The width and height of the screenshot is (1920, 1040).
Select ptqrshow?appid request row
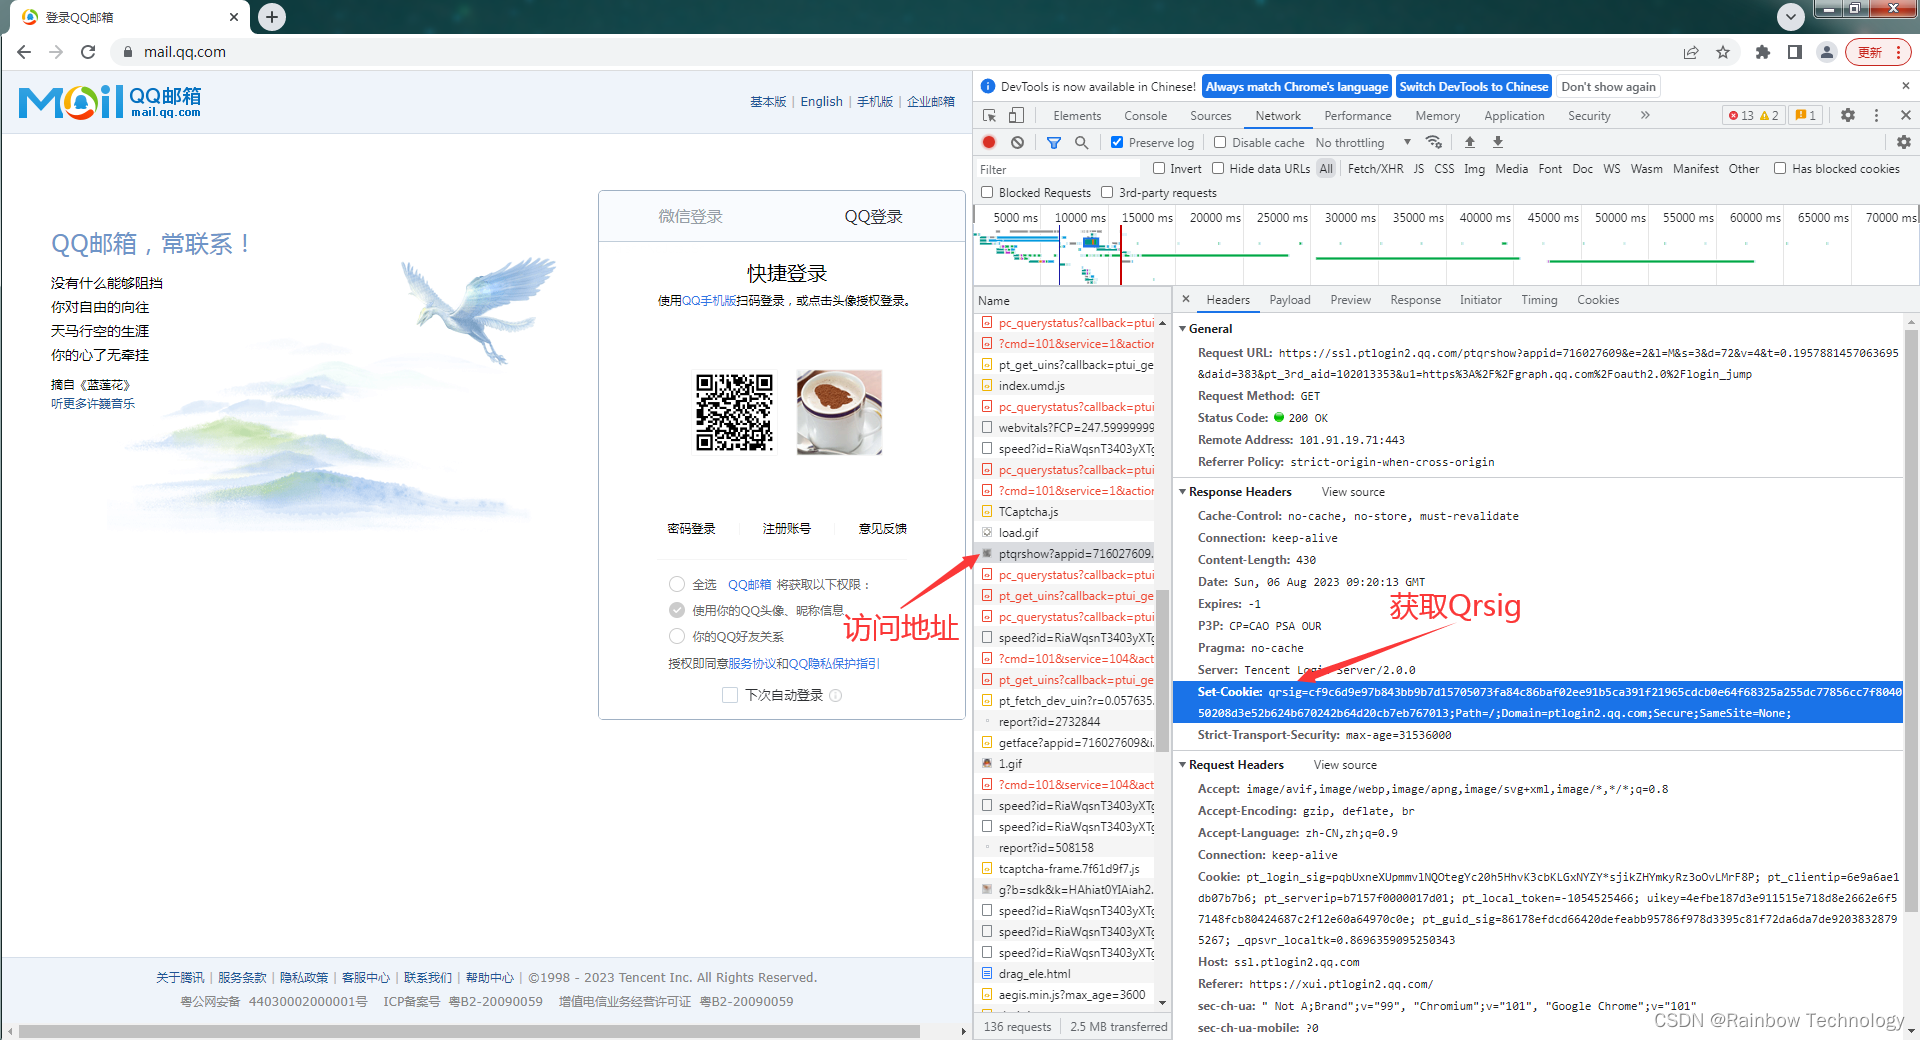pos(1064,553)
